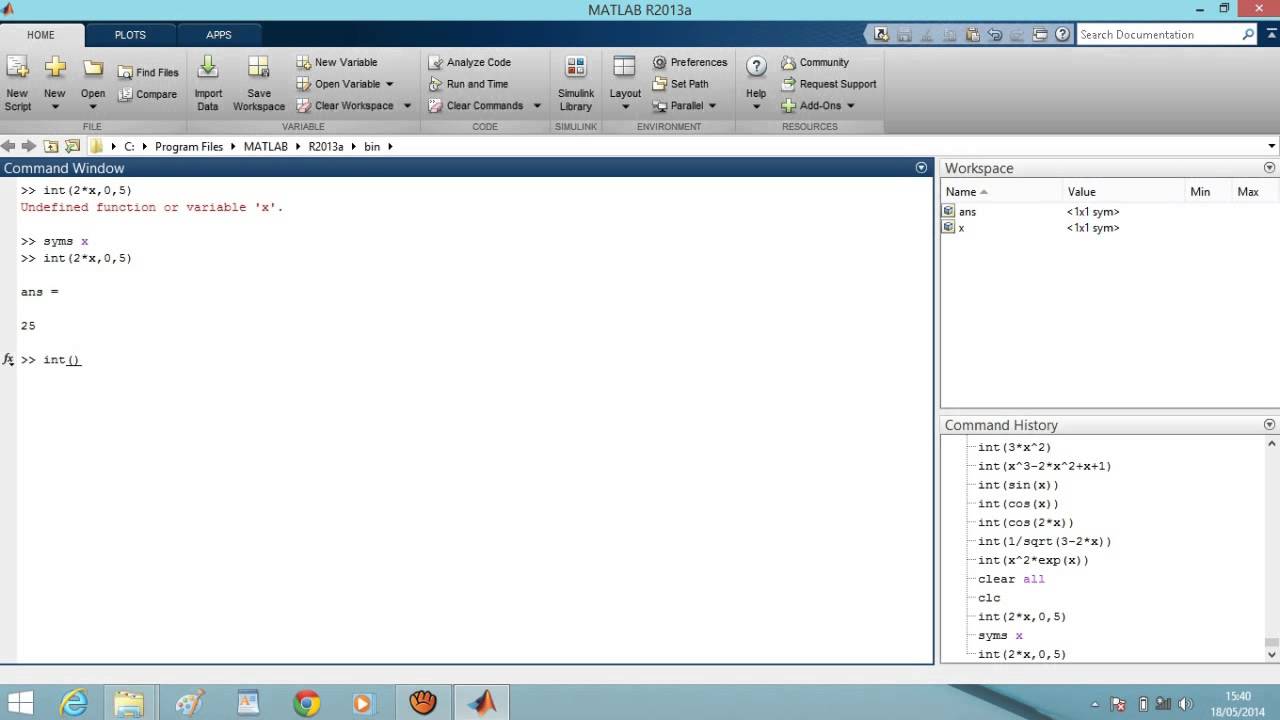
Task: Select syms x in Command History
Action: point(1000,635)
